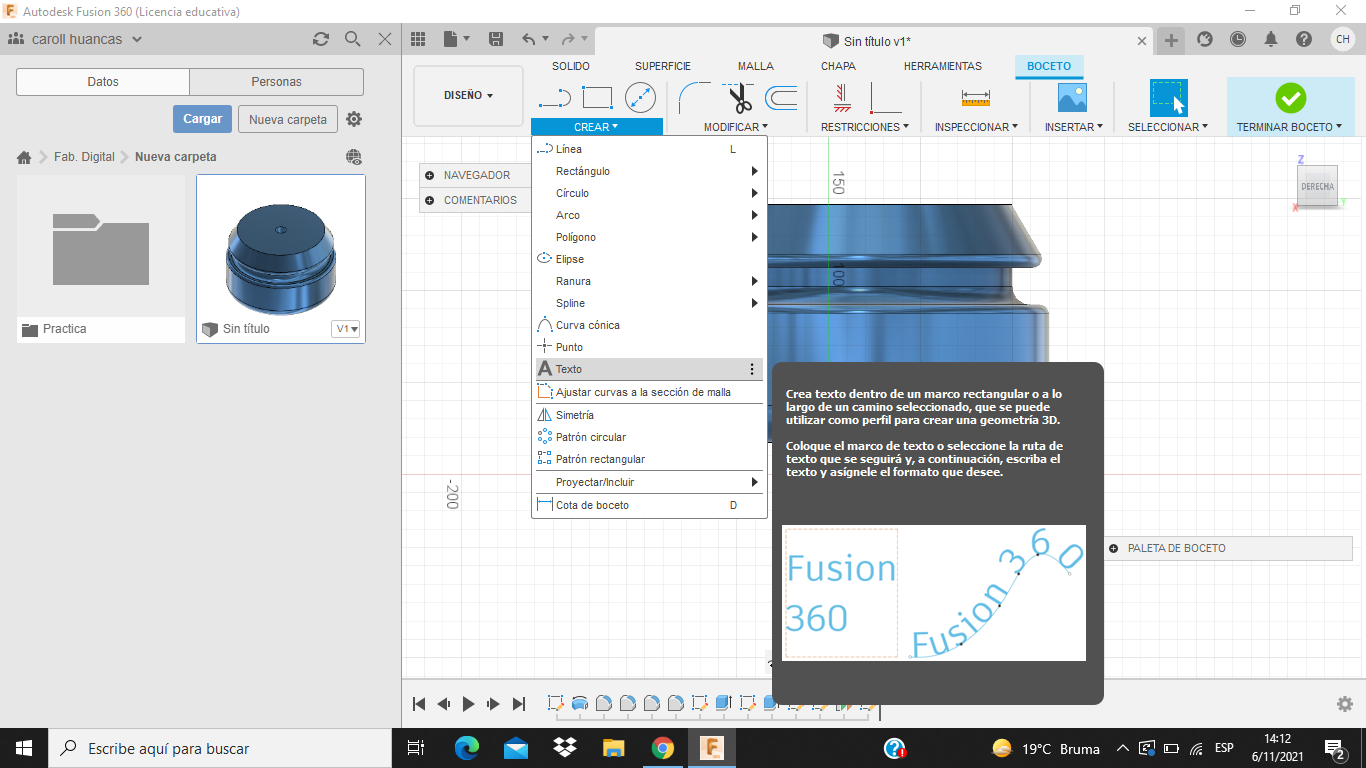Screen dimensions: 1366x768
Task: Open the three-dot options on Texto
Action: point(752,369)
